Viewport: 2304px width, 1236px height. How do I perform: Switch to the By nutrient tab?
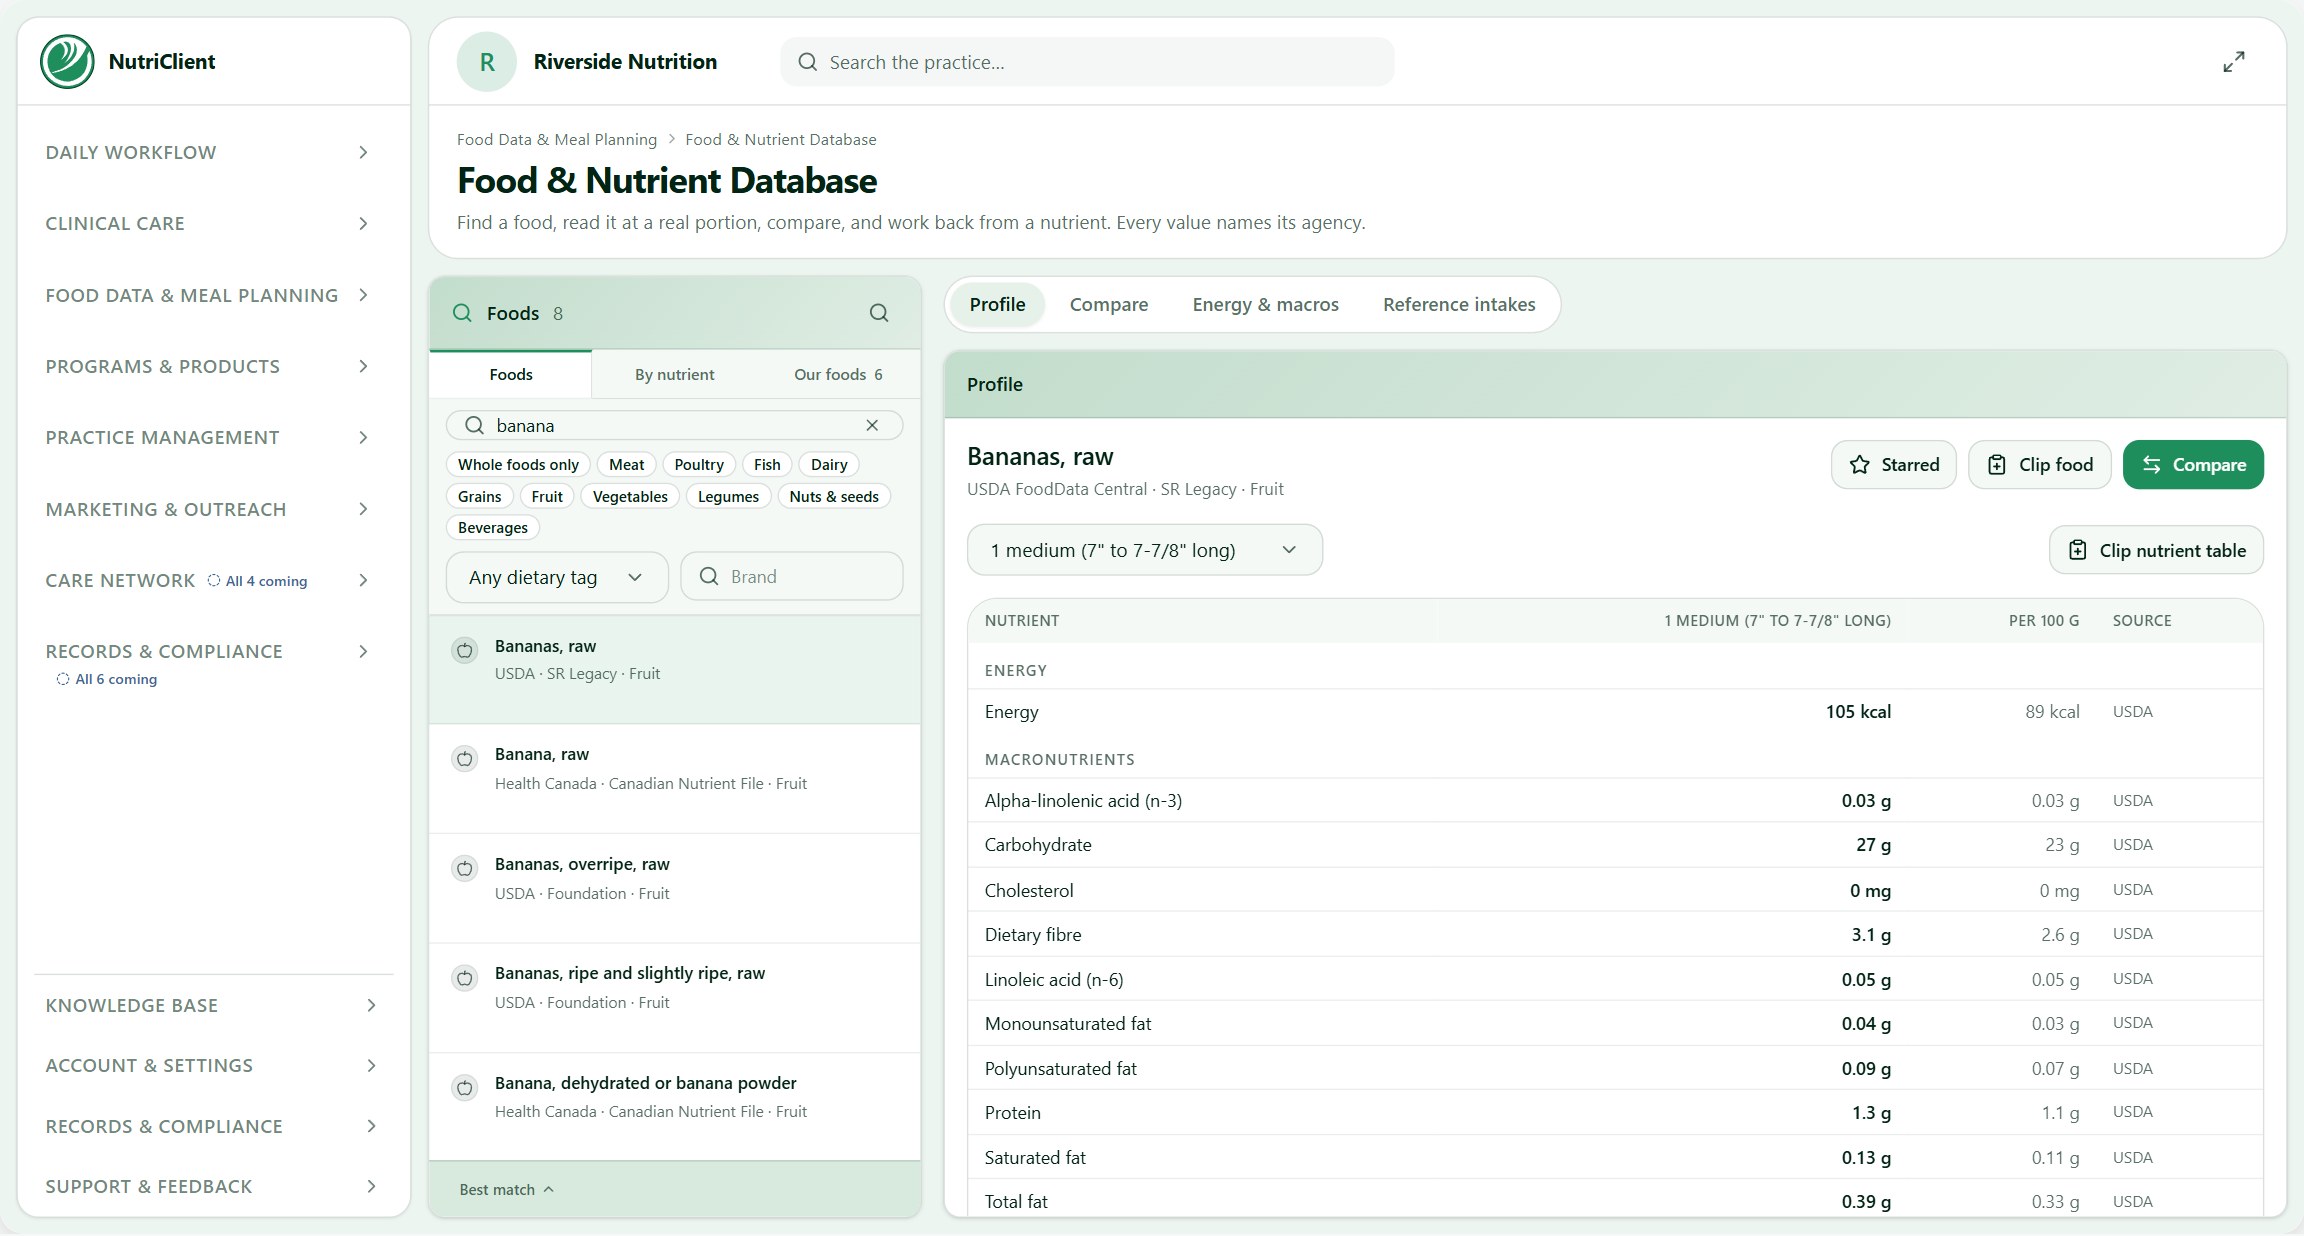click(674, 374)
